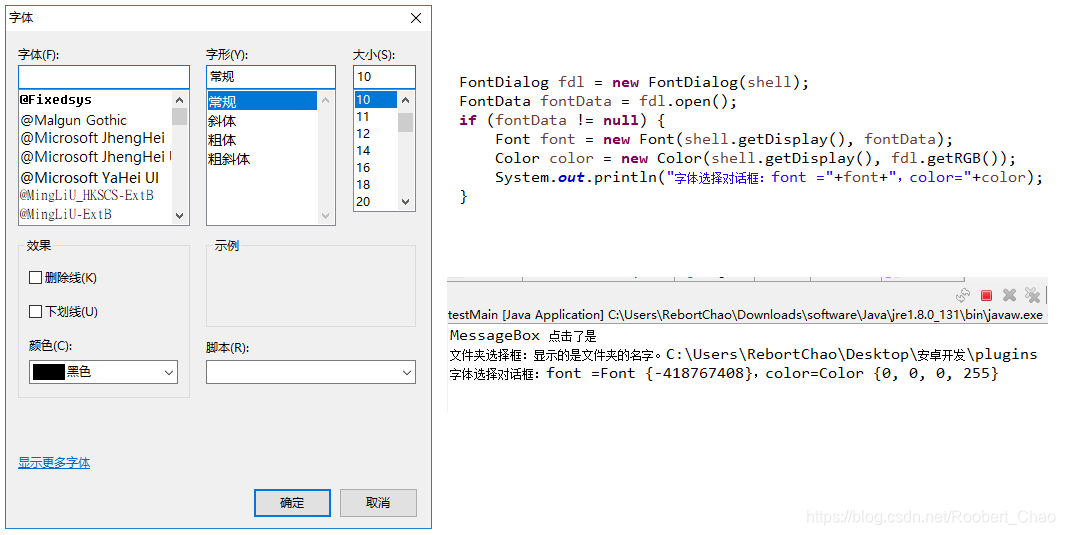
Task: Click the Remove Launch X icon
Action: click(1009, 295)
